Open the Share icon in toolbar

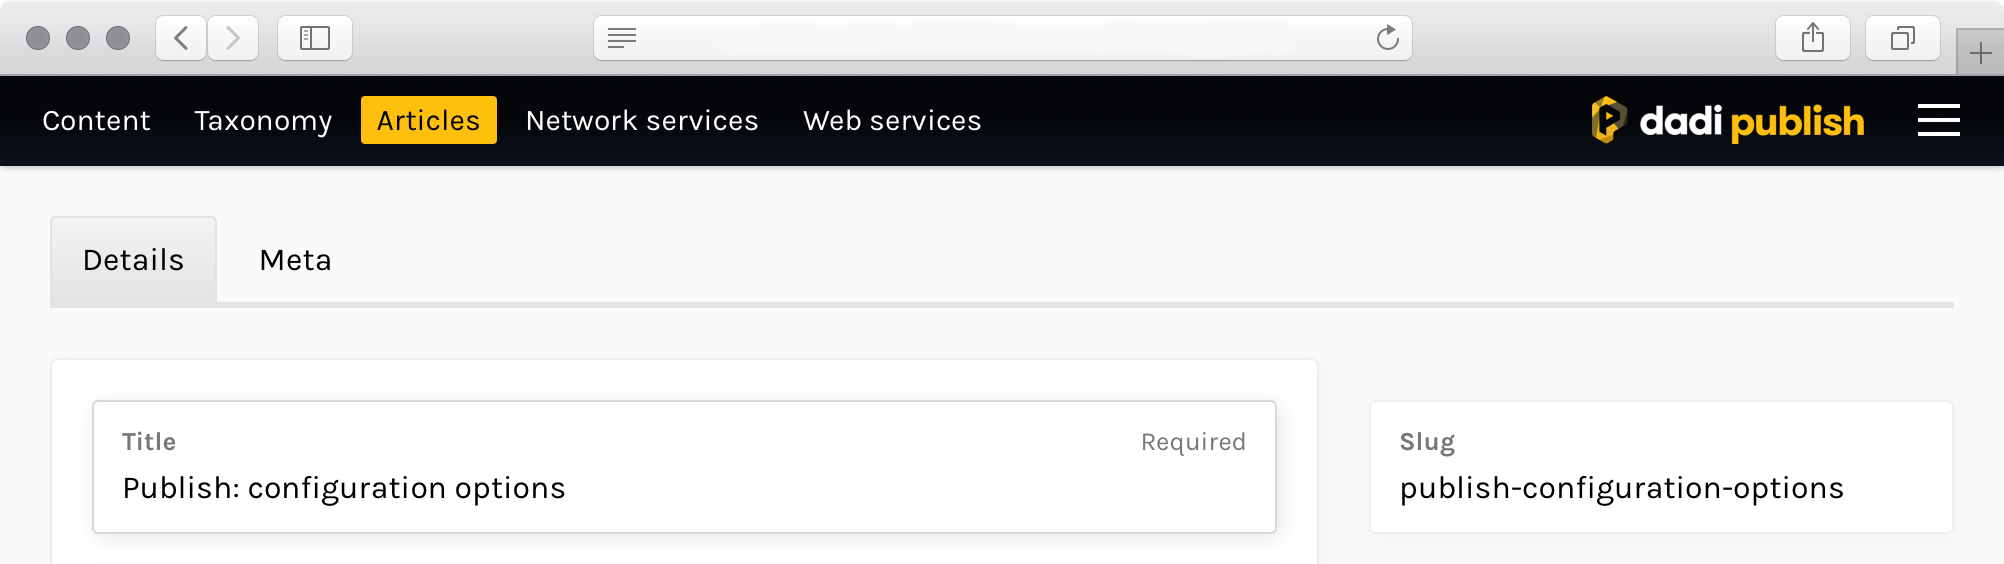pos(1812,38)
